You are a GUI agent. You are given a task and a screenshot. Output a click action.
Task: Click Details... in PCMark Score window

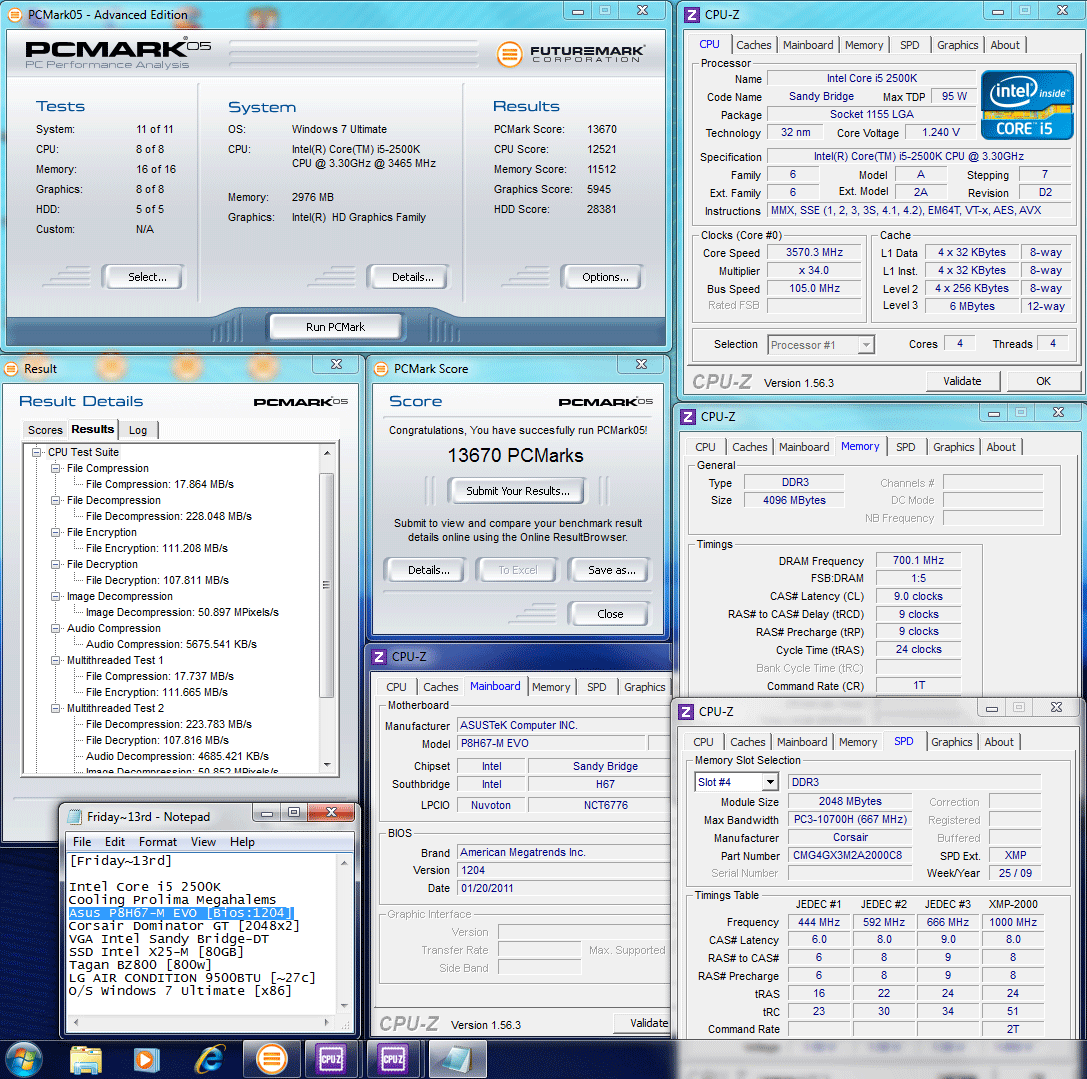tap(428, 570)
